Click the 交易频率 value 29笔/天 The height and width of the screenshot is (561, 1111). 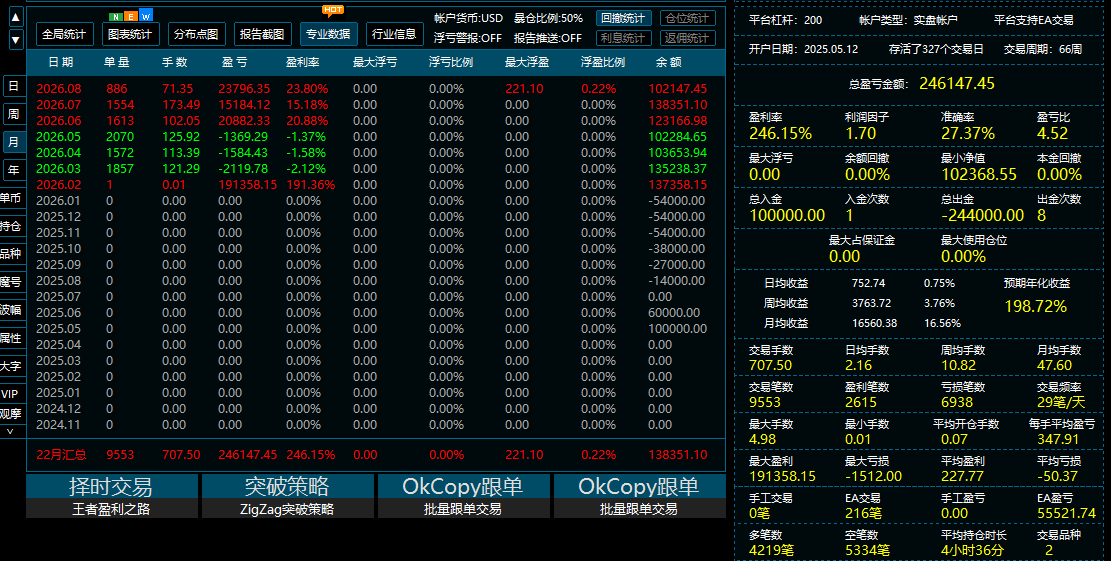(x=1061, y=402)
